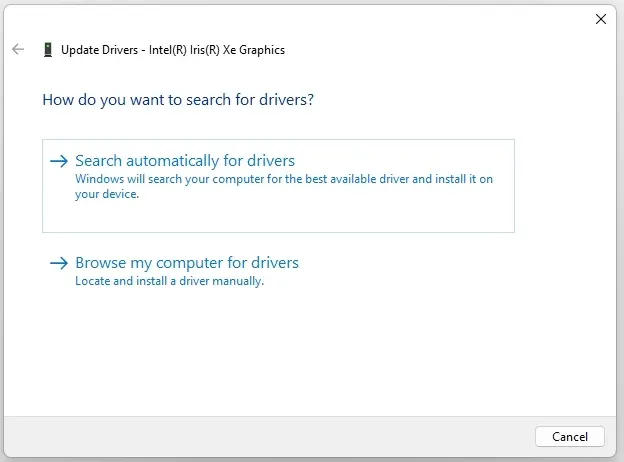Click the 'Update Drivers' text in the title
The height and width of the screenshot is (462, 624).
[98, 50]
